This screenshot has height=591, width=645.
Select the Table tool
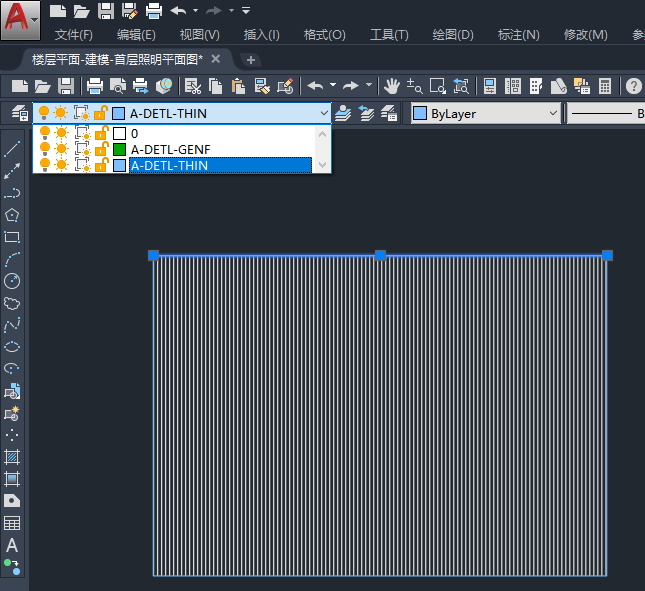(x=12, y=523)
